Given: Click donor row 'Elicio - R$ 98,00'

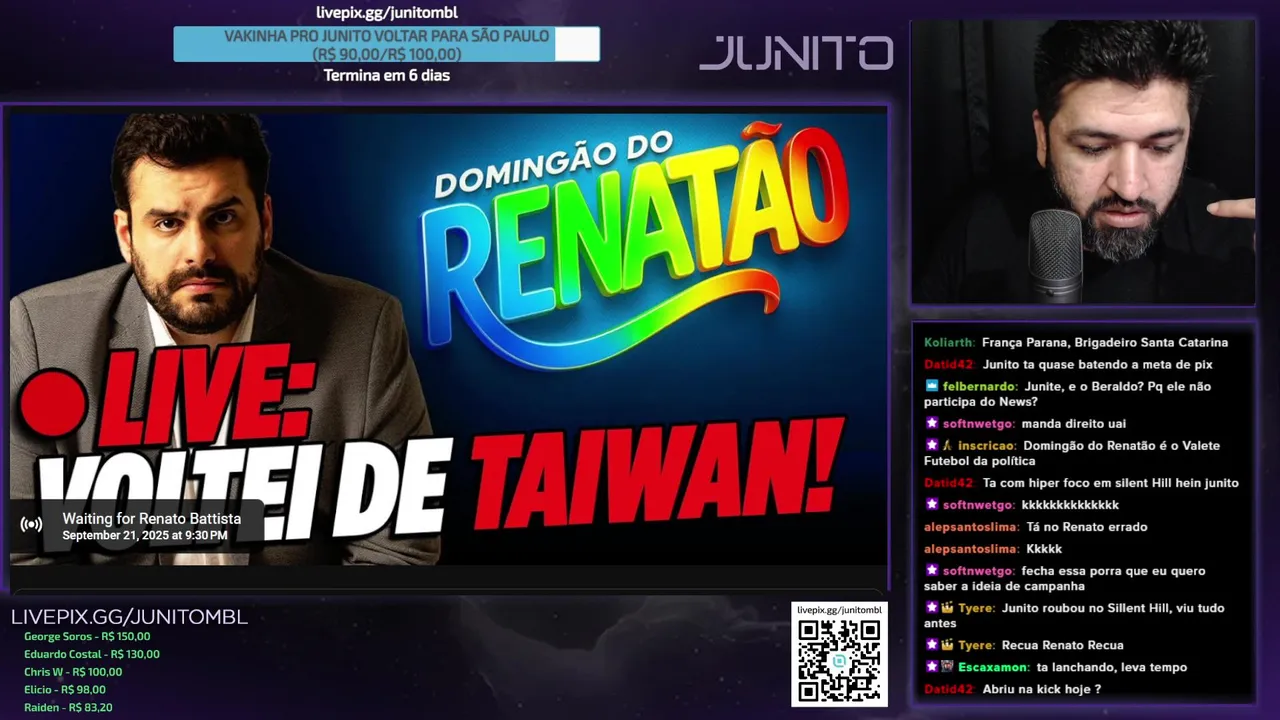Looking at the screenshot, I should coord(65,689).
